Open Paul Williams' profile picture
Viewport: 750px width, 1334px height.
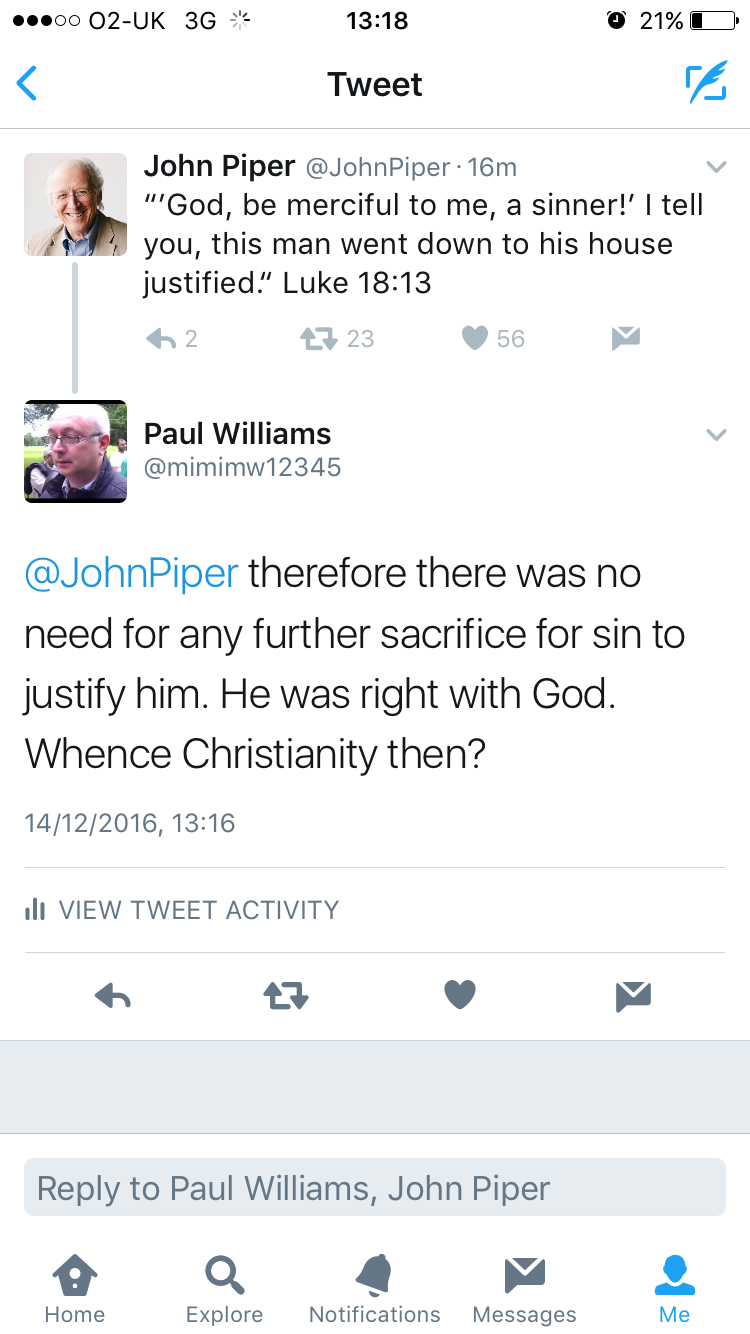pyautogui.click(x=75, y=451)
